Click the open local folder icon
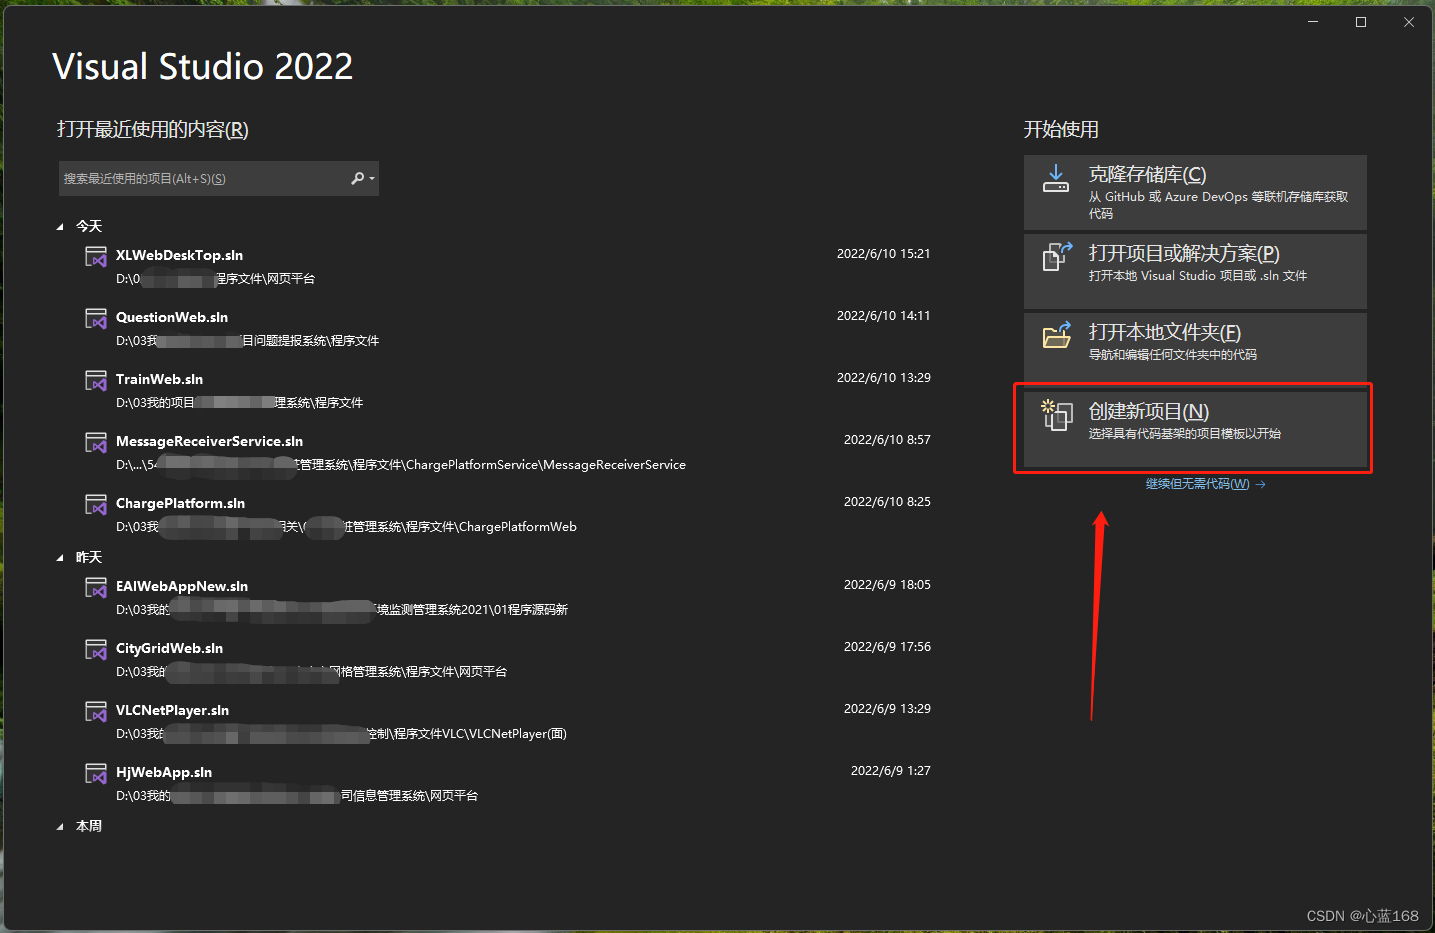 [x=1057, y=336]
